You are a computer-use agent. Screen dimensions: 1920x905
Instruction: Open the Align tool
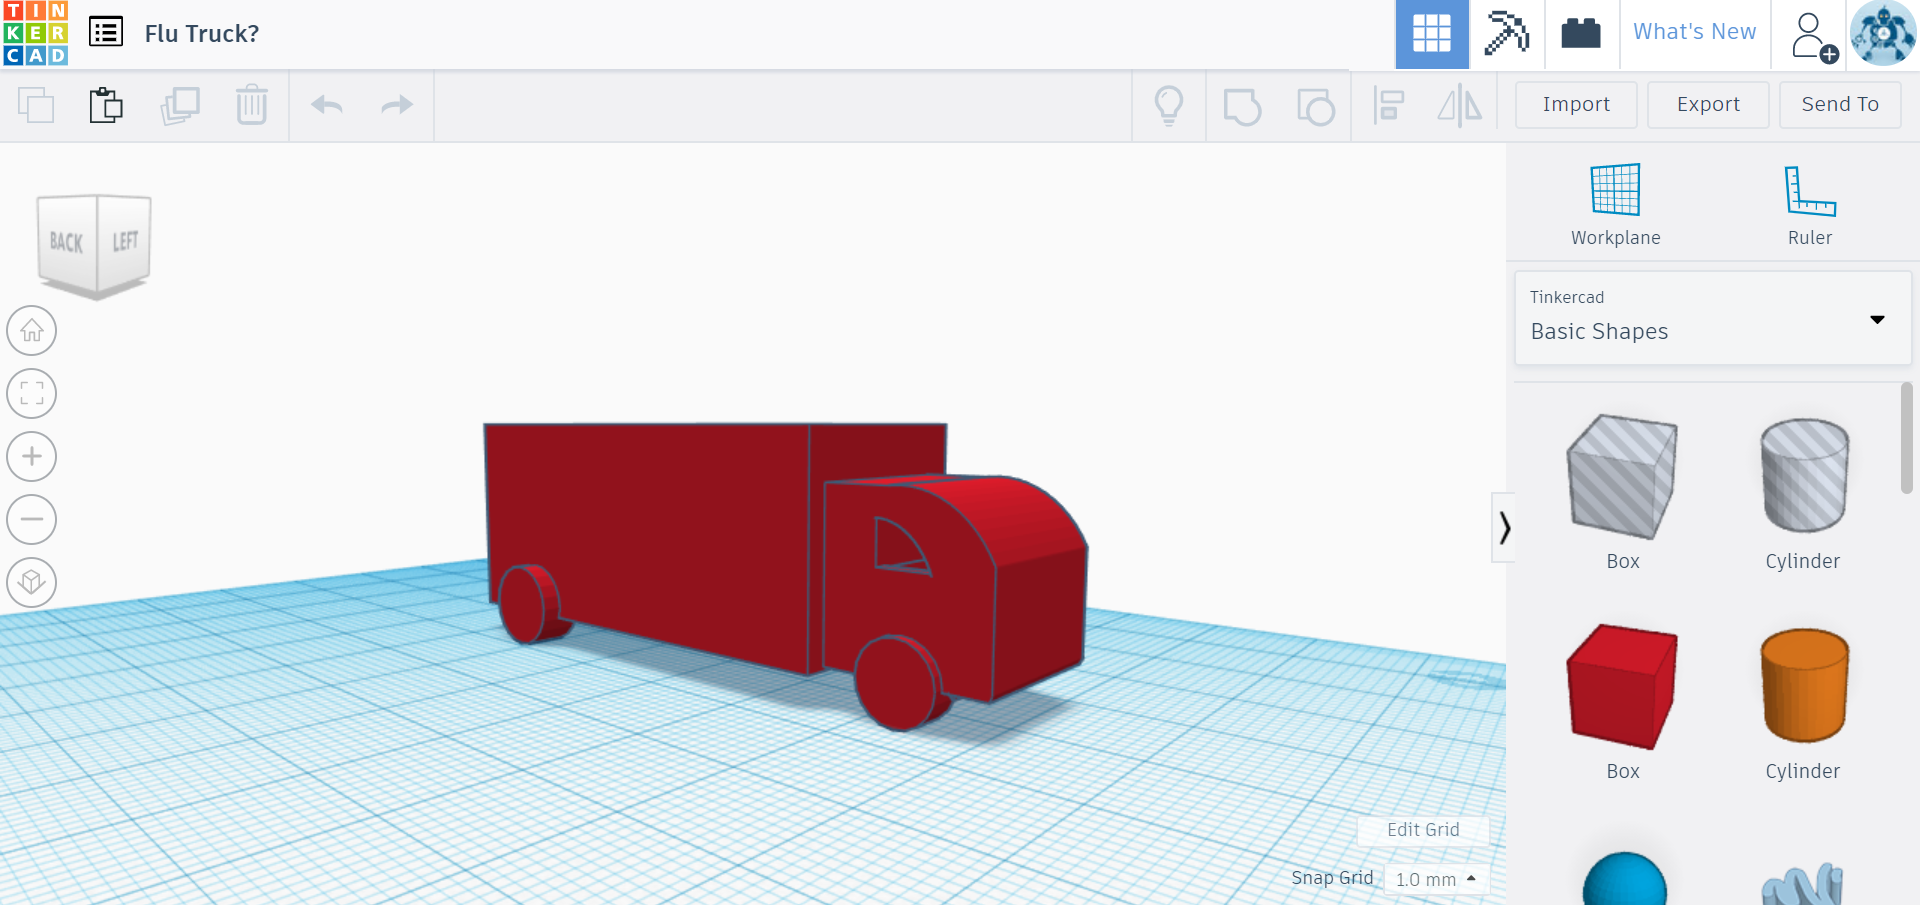1389,105
